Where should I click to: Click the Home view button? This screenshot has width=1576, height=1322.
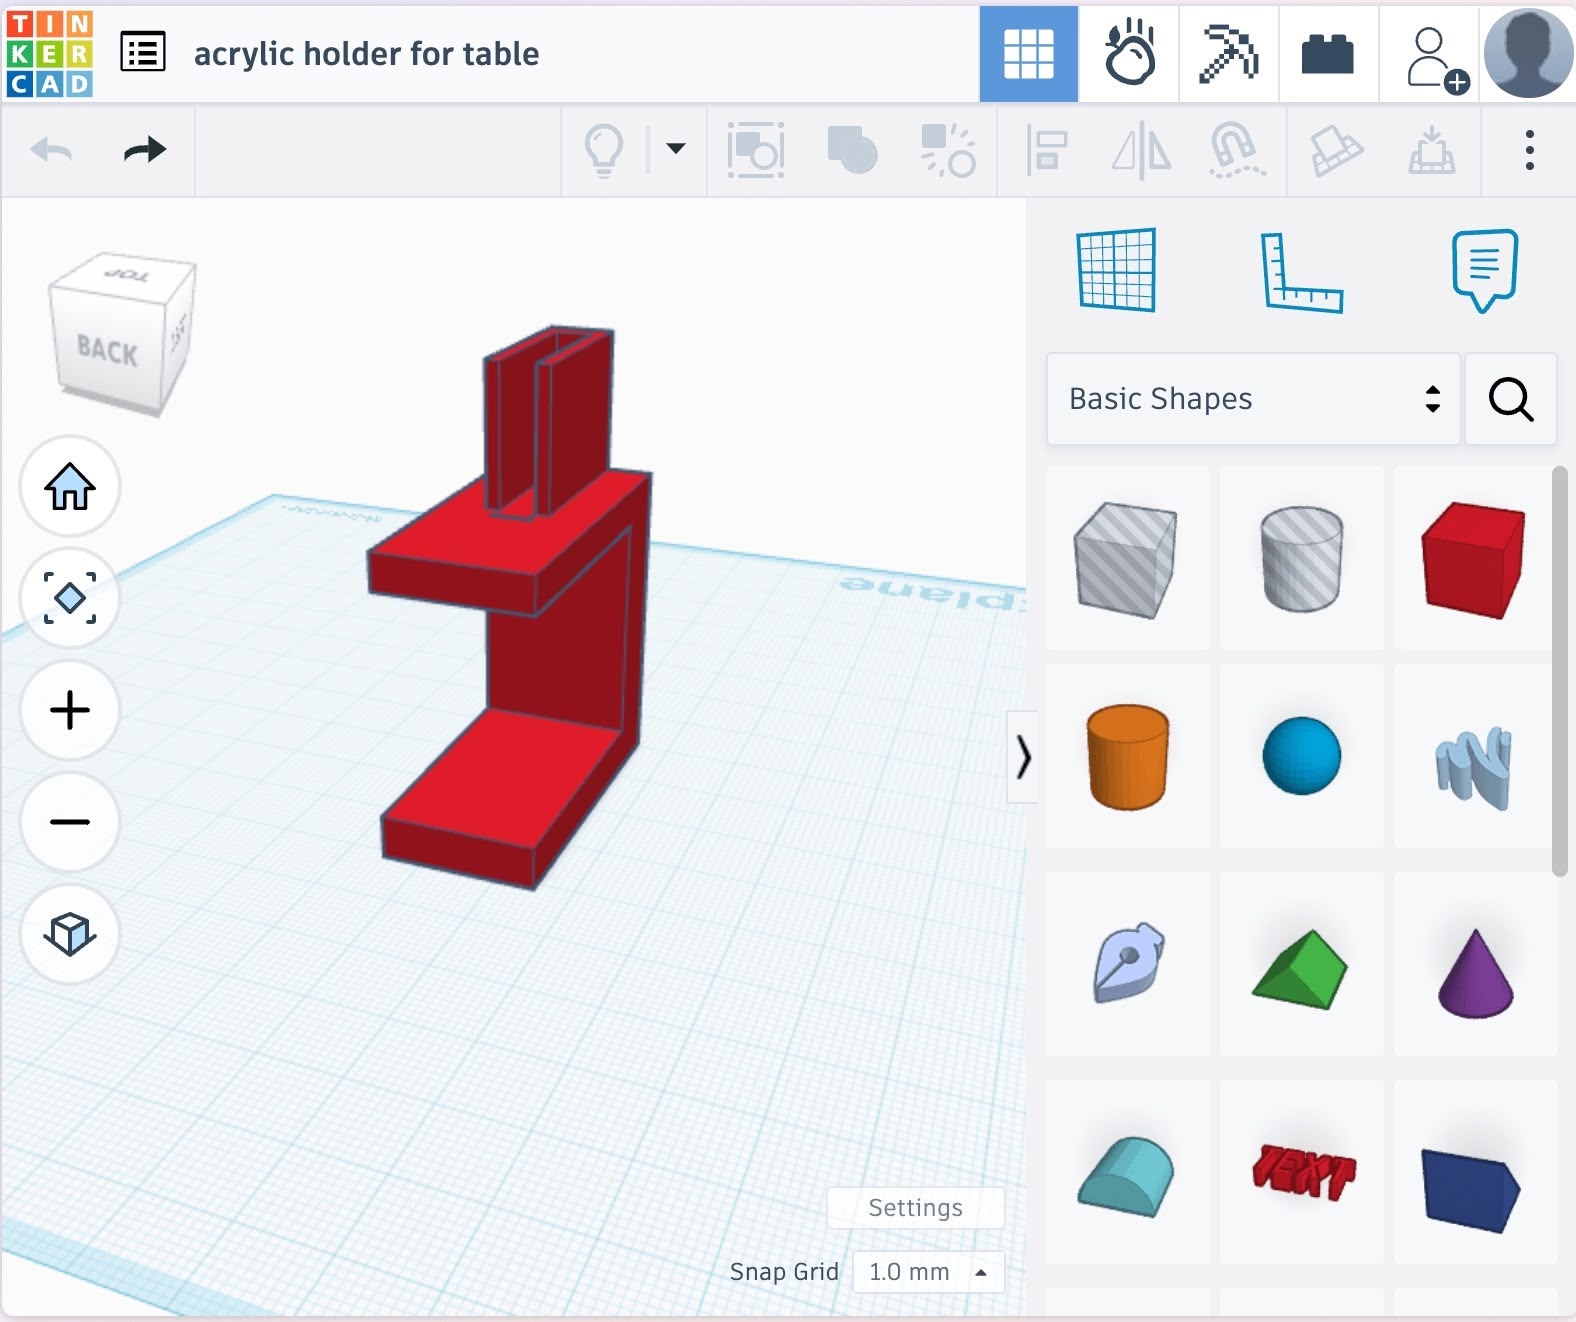[x=70, y=487]
